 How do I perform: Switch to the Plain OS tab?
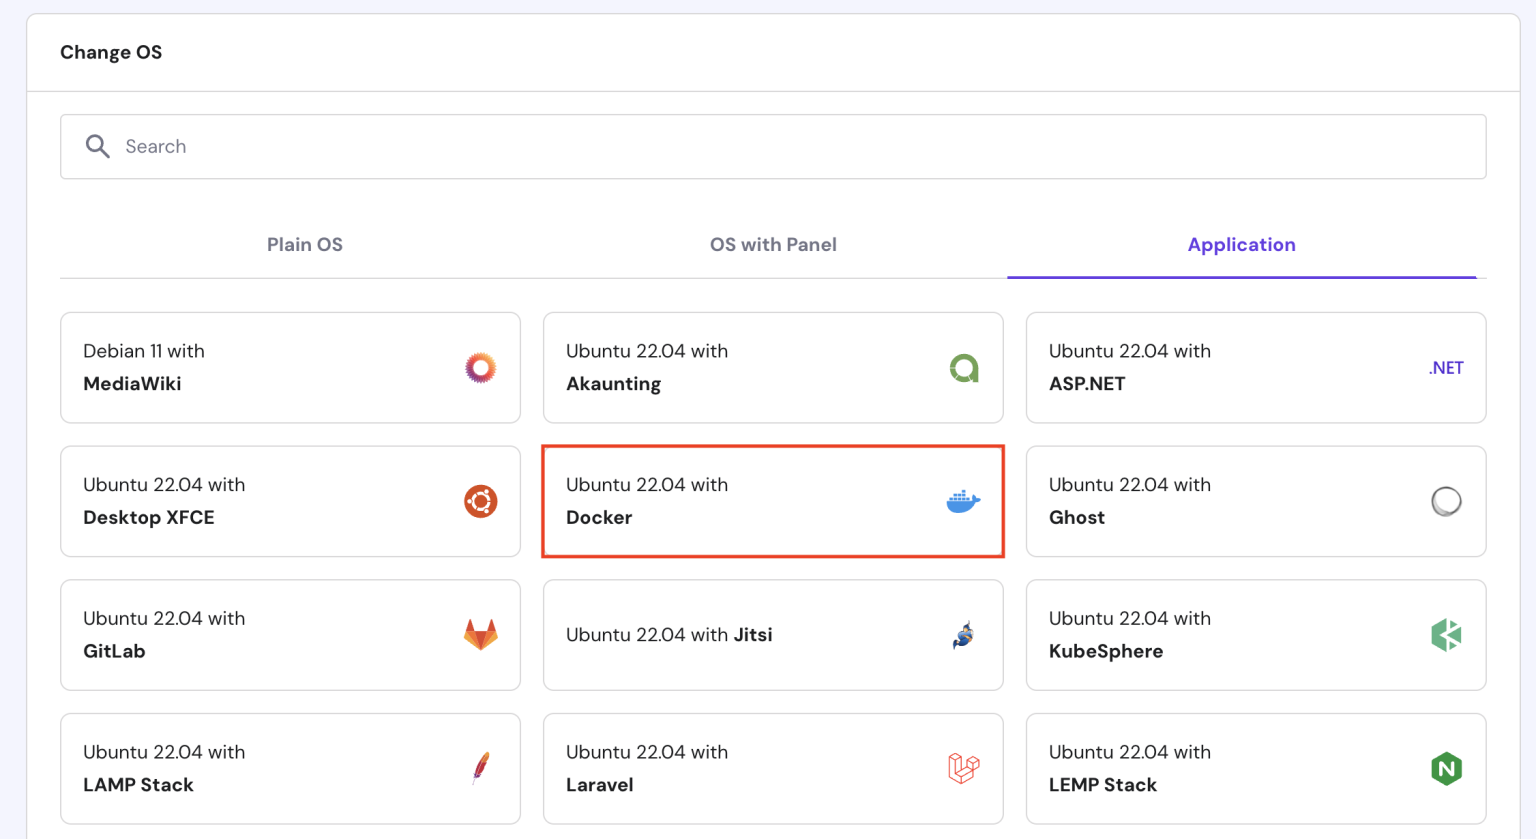point(304,244)
